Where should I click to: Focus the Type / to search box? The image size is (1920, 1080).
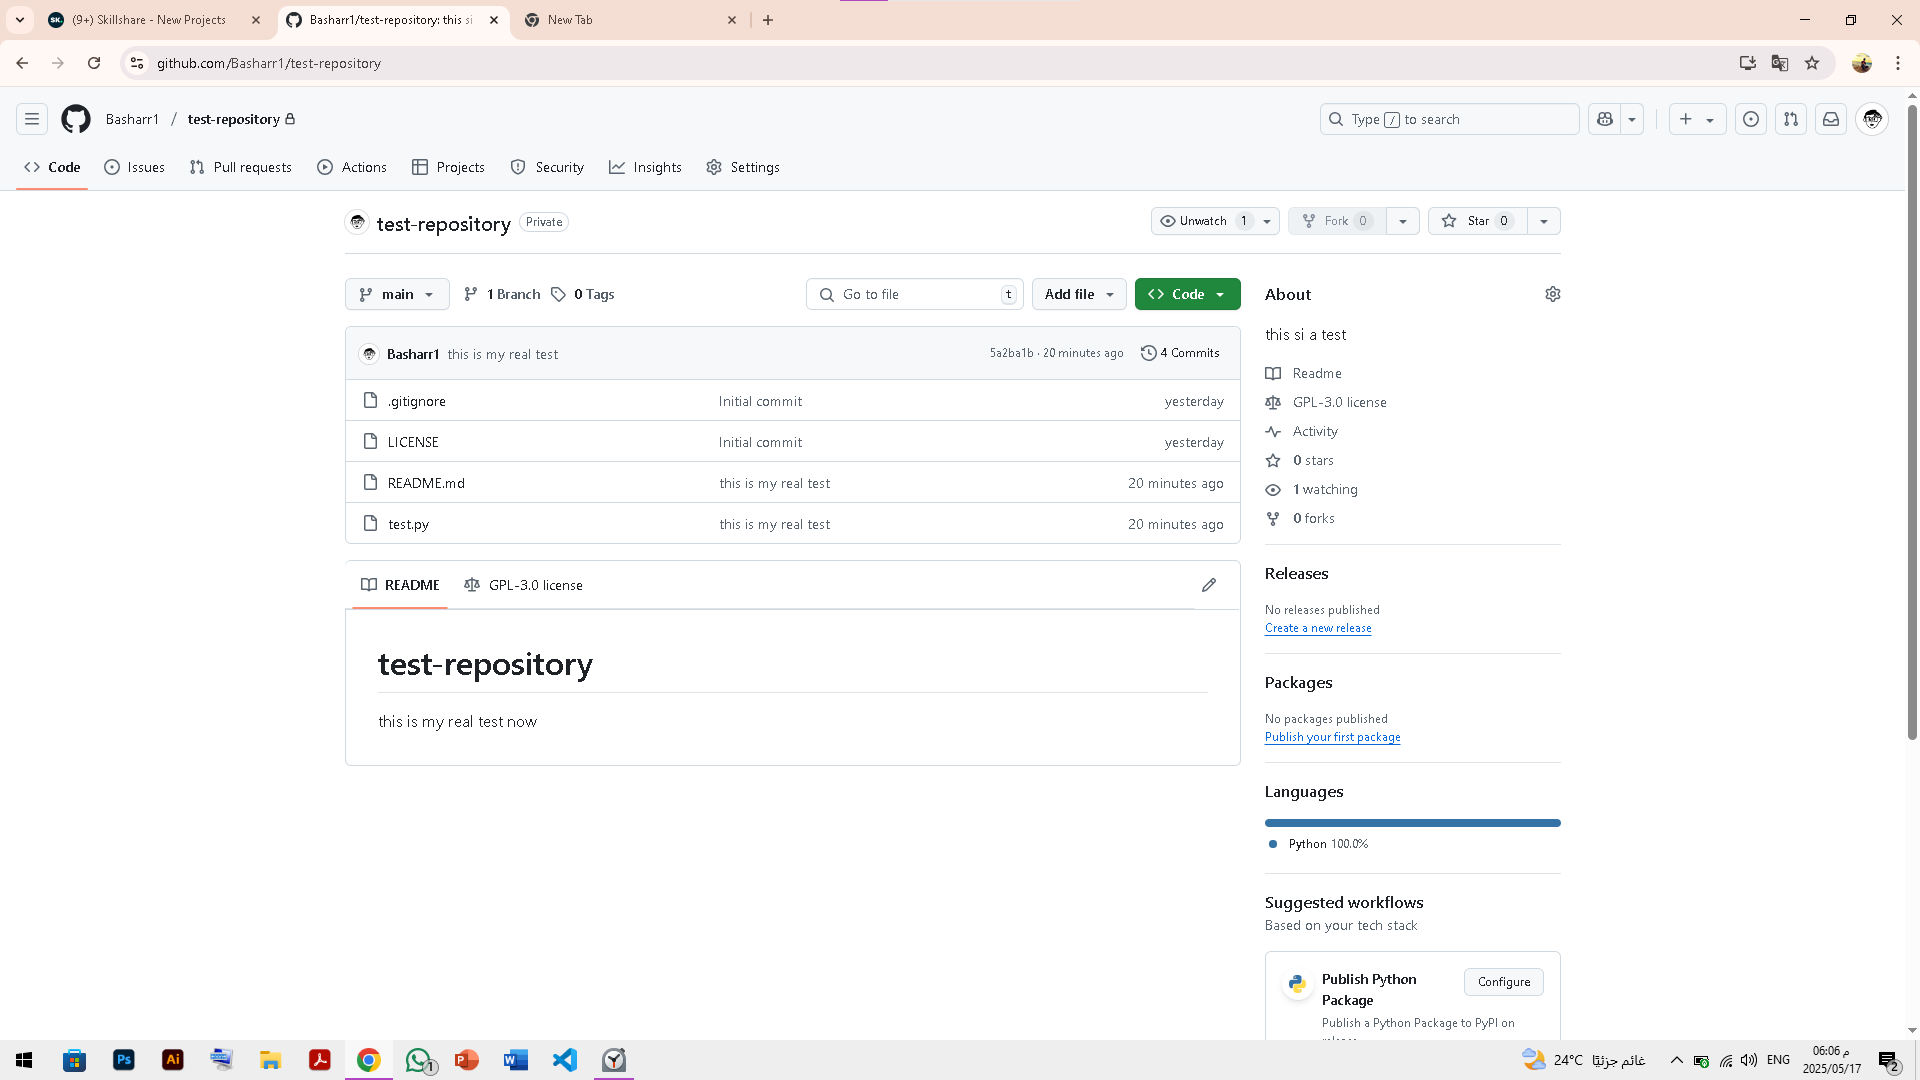1449,119
